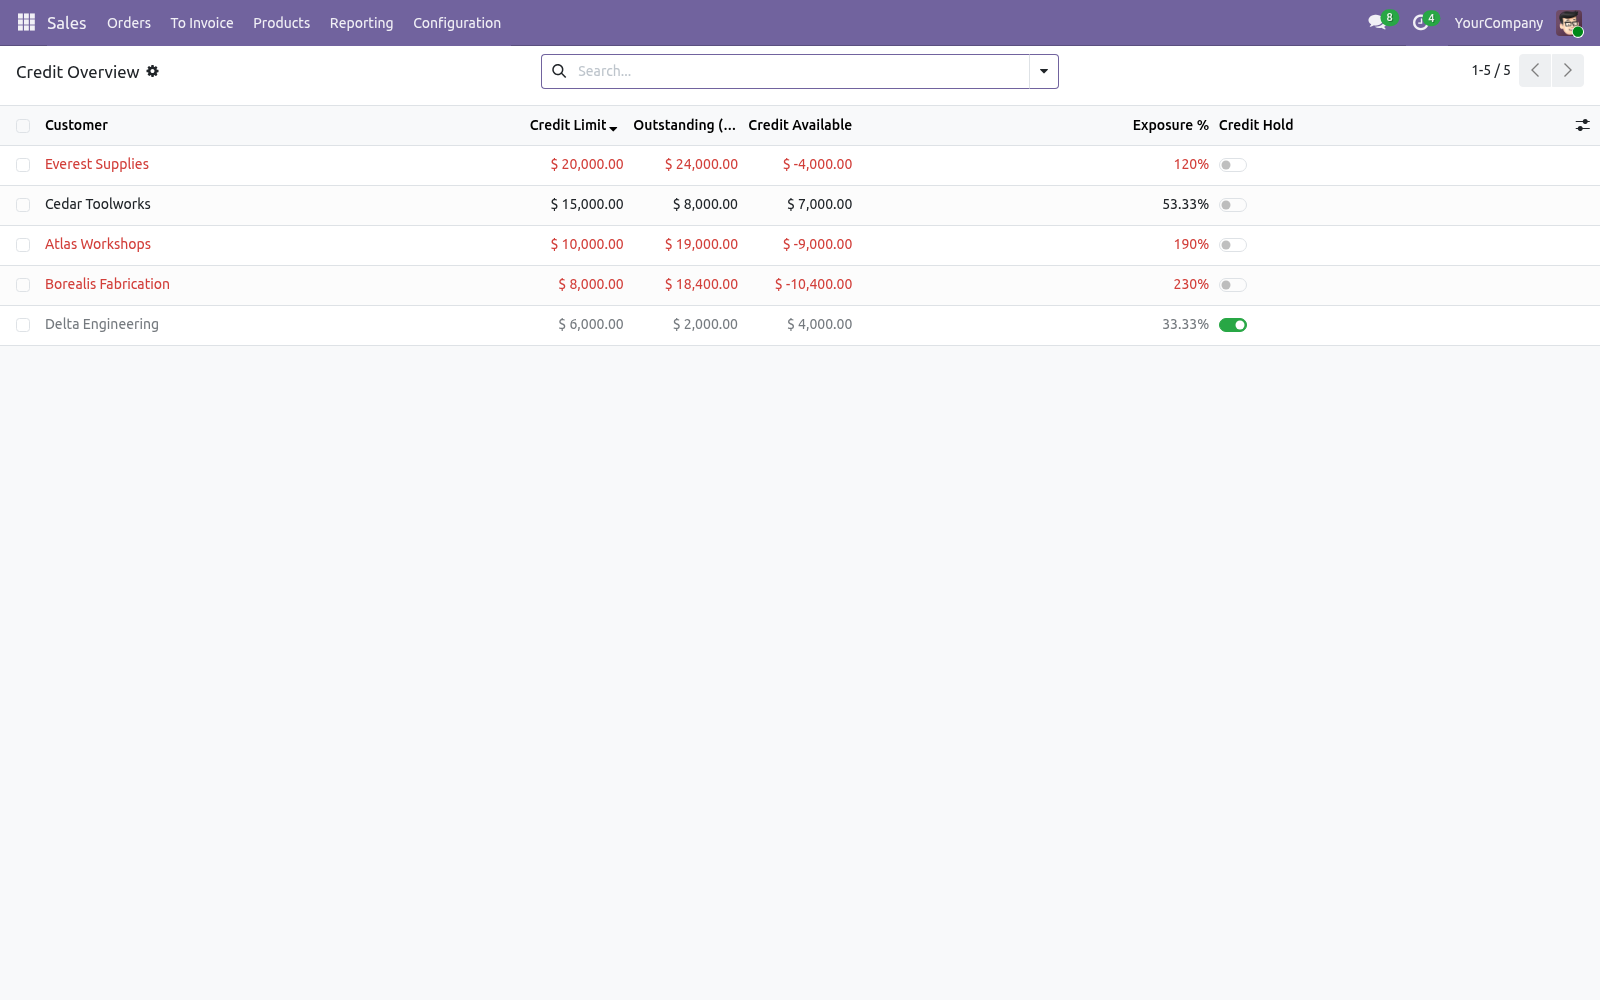Click the YourCompany switcher
This screenshot has height=1000, width=1600.
pyautogui.click(x=1498, y=23)
